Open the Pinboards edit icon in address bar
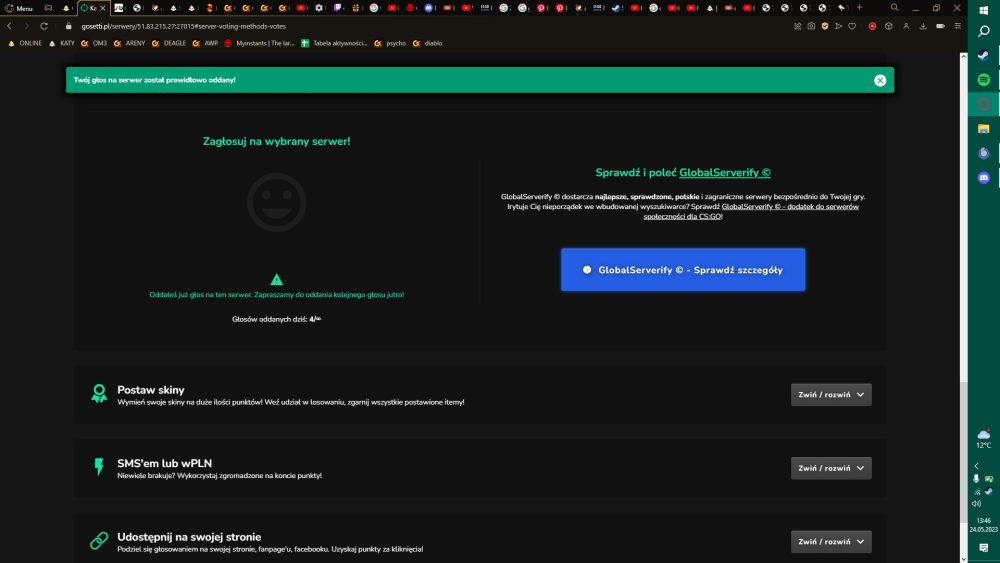Screen dimensions: 1000x563 pos(797,26)
